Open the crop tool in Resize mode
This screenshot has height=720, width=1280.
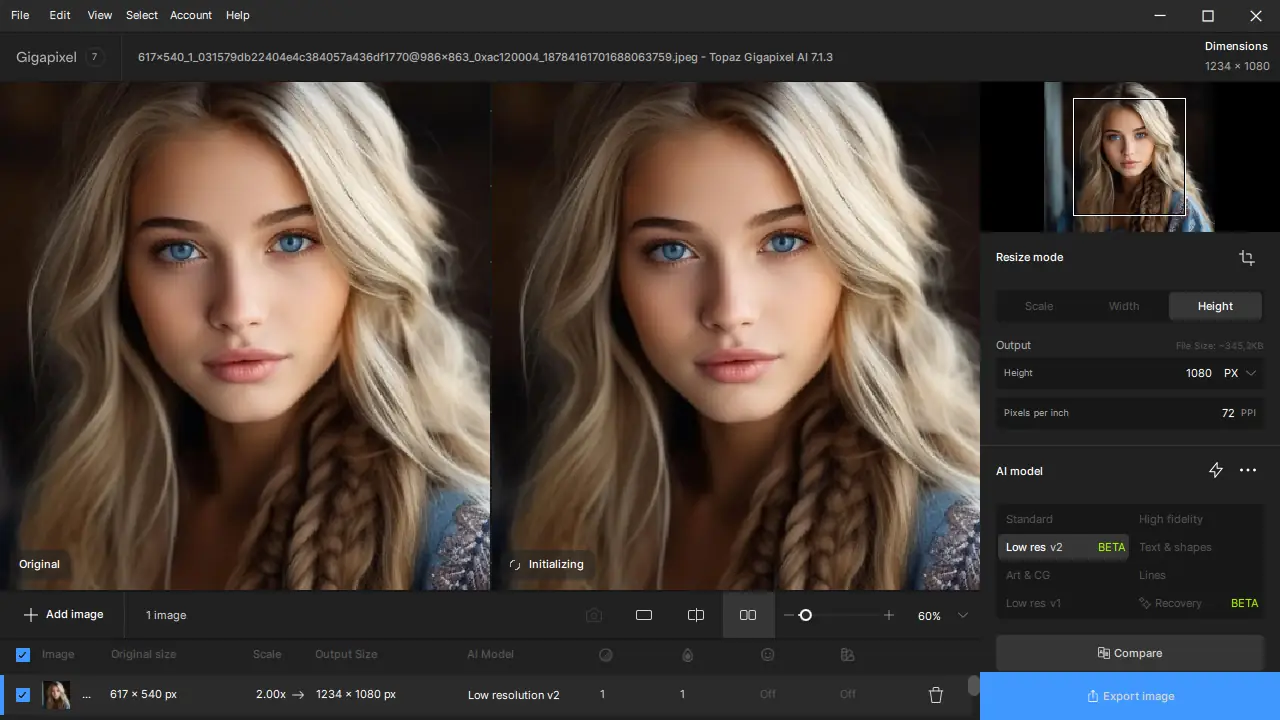(x=1246, y=258)
